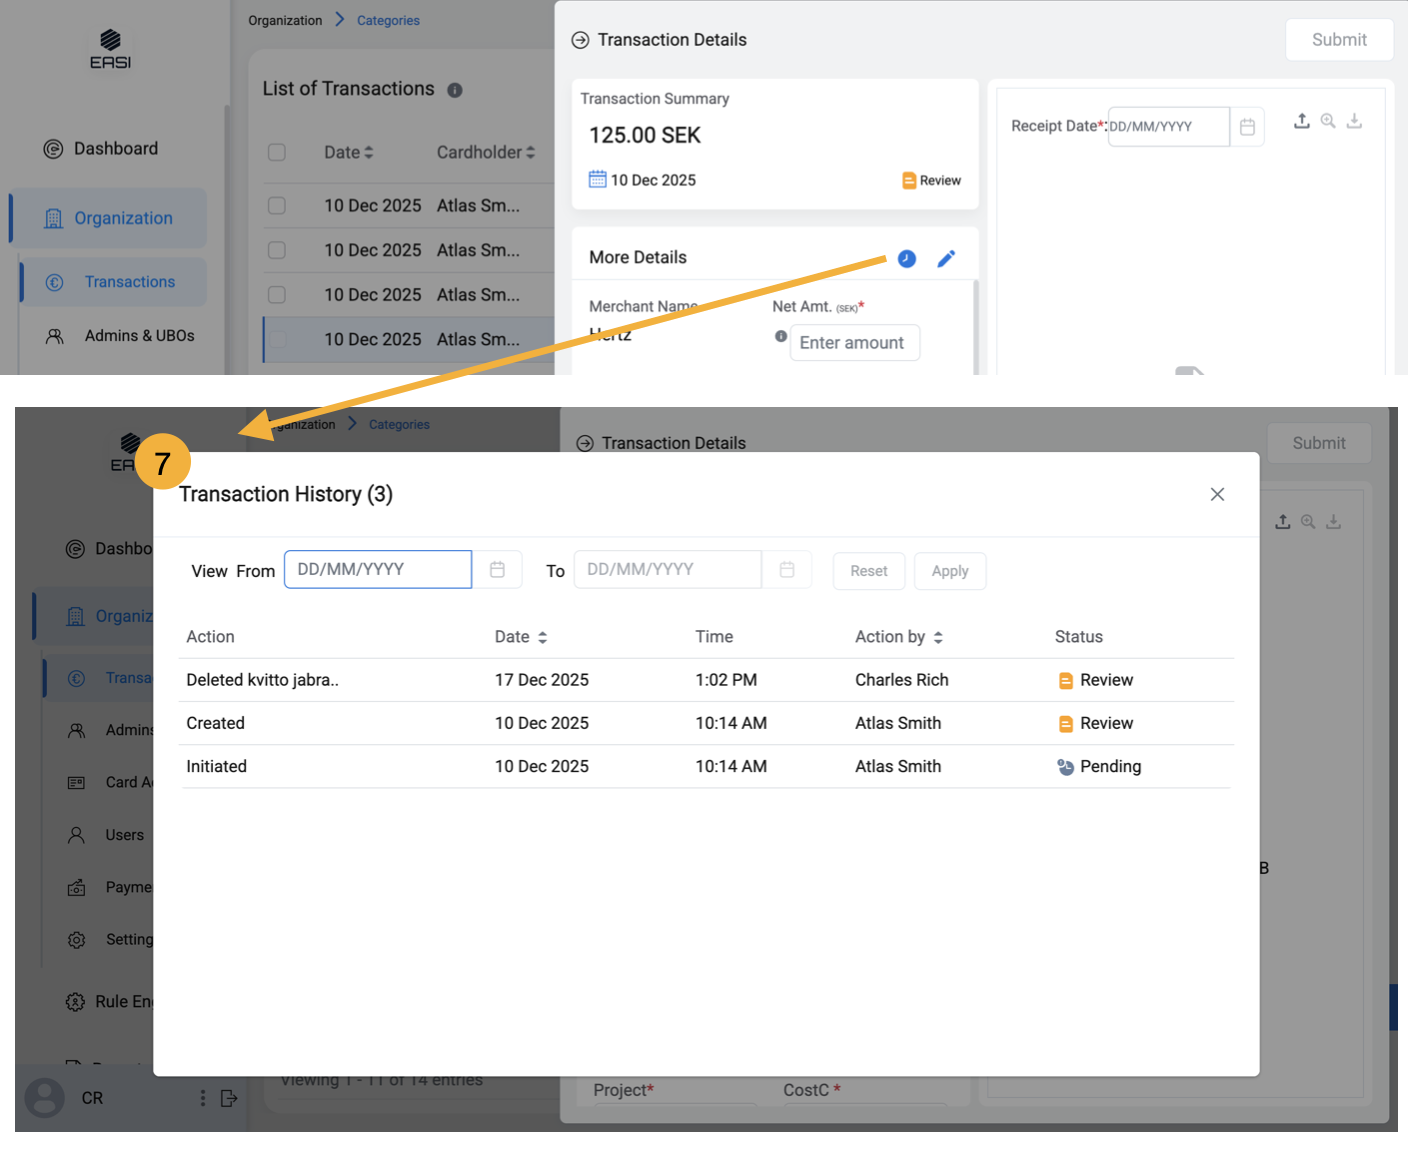Click the Apply button in history filter

click(x=949, y=571)
